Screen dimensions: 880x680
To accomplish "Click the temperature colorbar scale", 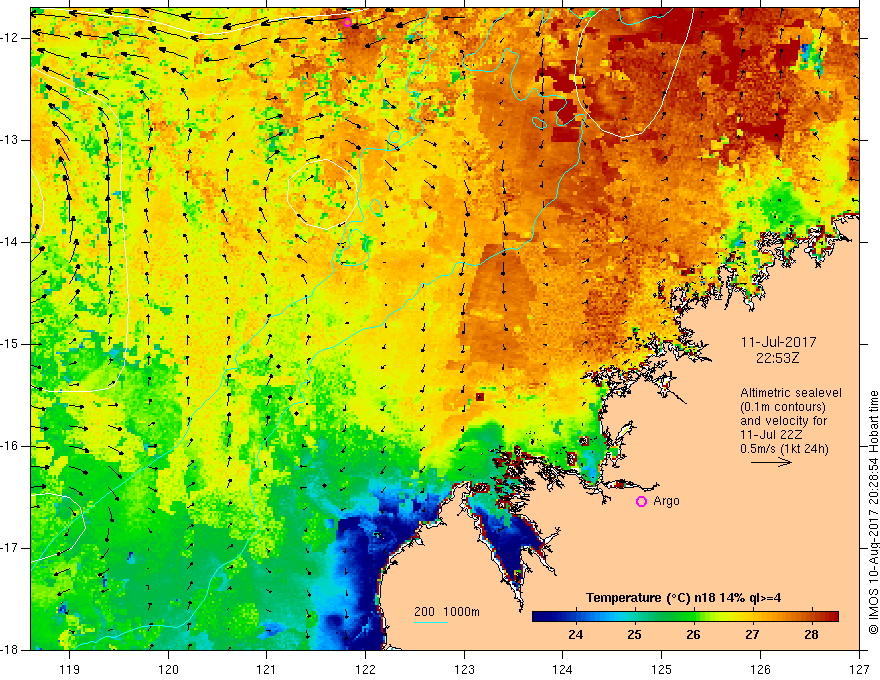I will 685,617.
